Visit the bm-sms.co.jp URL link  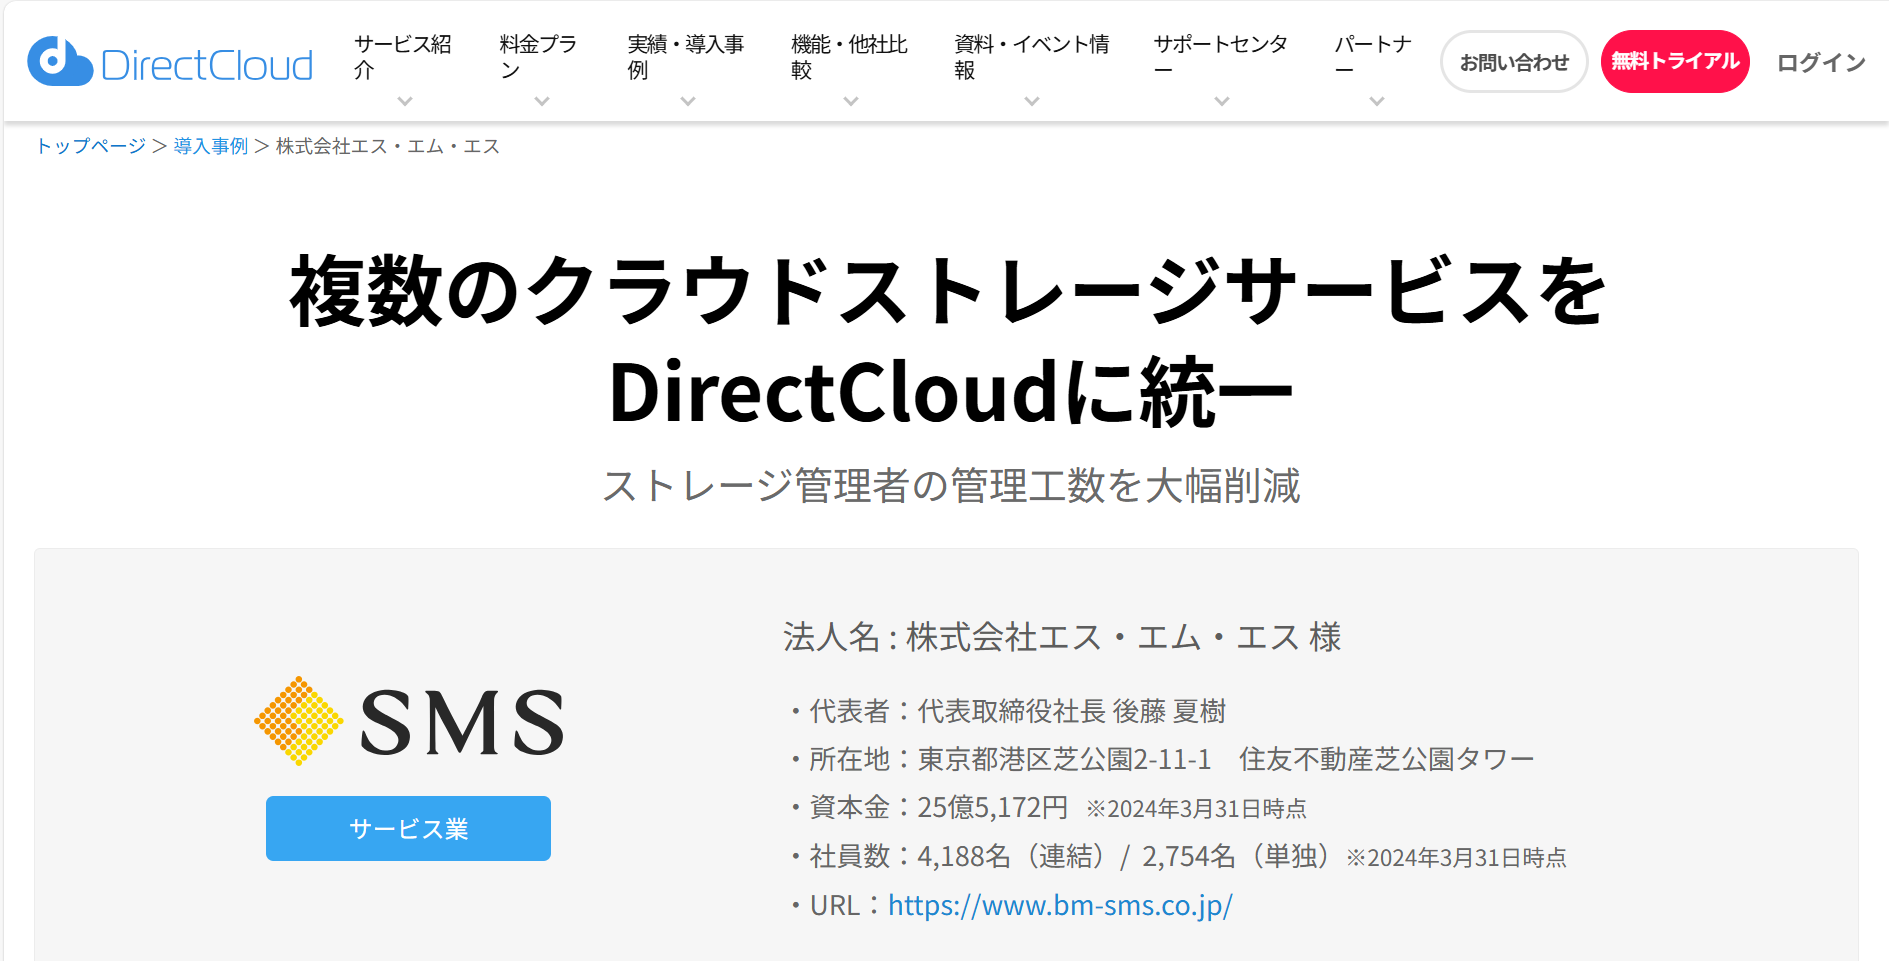tap(1060, 905)
